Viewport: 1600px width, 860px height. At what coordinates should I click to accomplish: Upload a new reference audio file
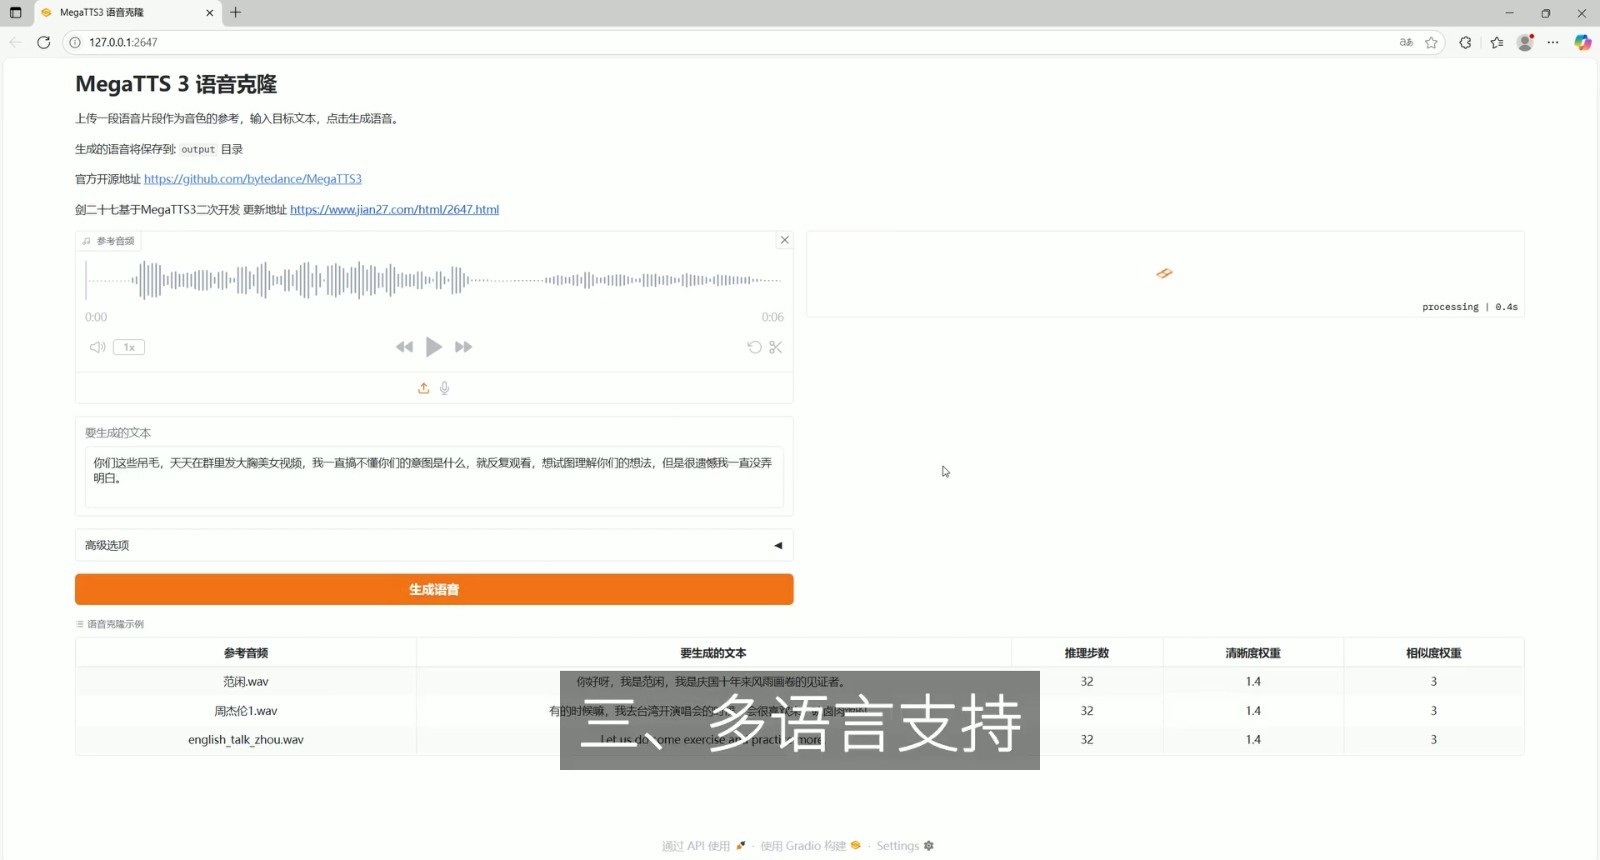tap(423, 388)
